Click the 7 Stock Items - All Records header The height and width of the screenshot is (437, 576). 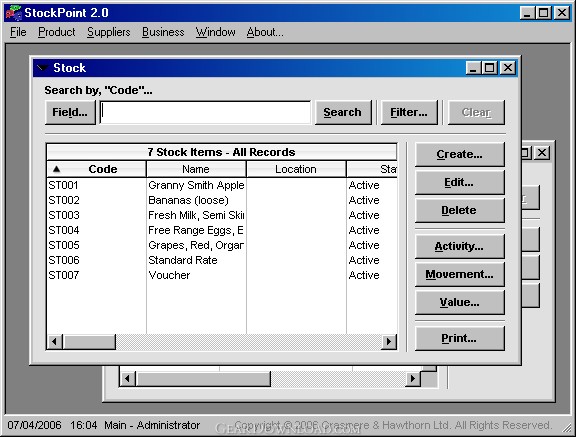tap(222, 152)
